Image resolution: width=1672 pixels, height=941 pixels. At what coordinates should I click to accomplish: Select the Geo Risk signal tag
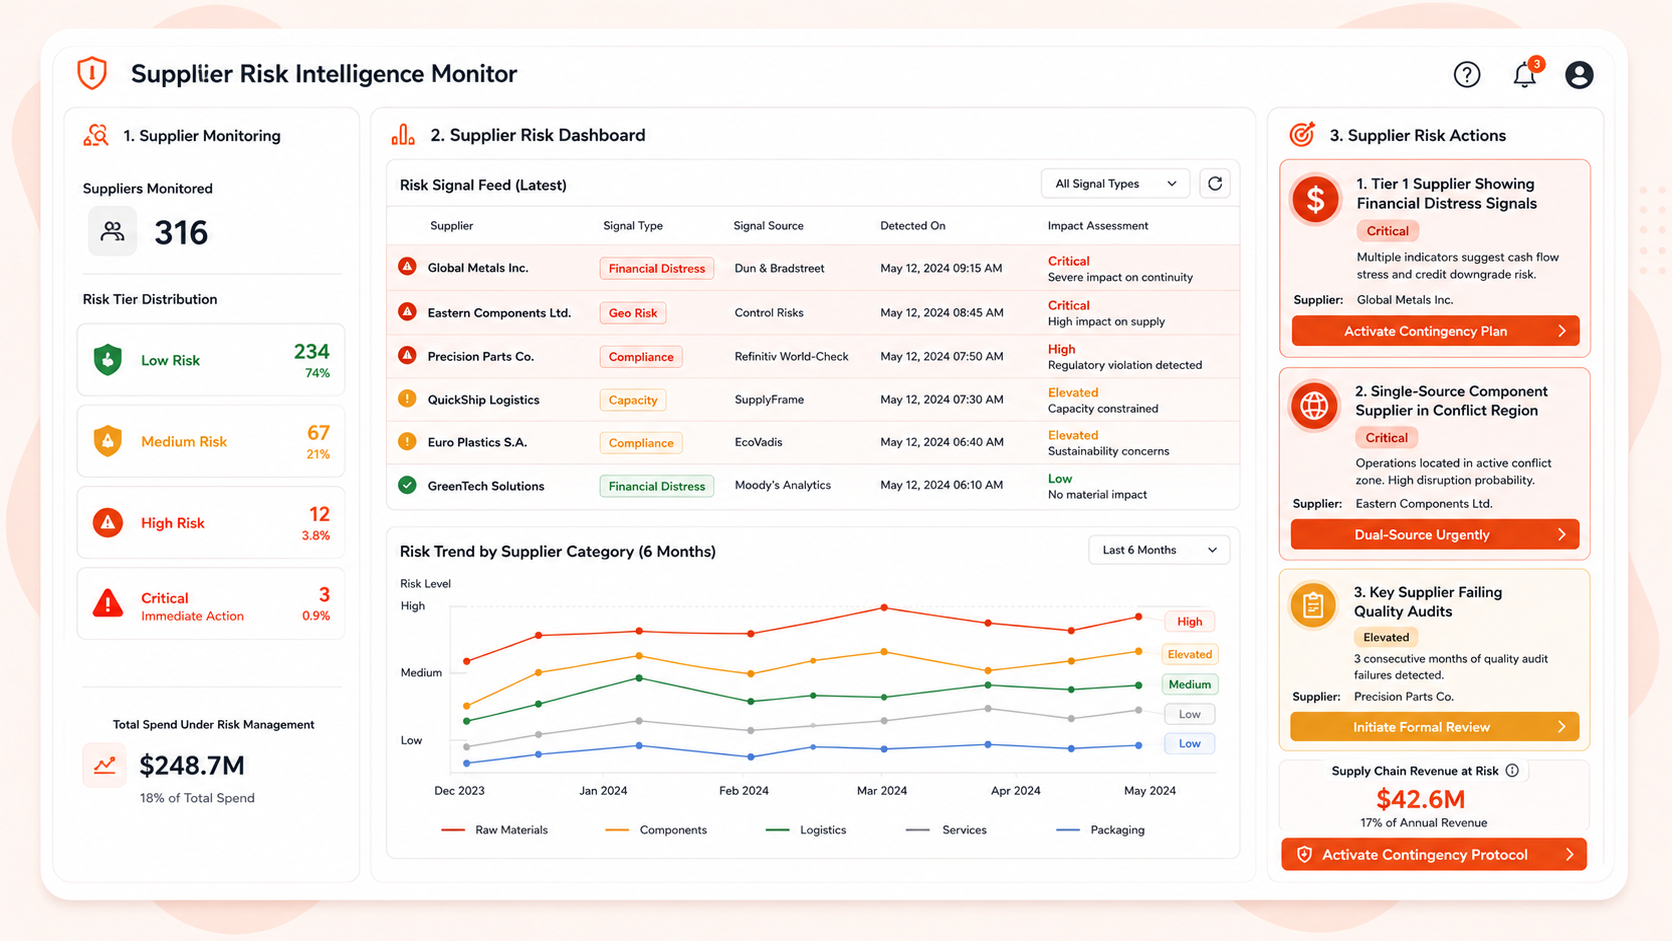coord(633,313)
